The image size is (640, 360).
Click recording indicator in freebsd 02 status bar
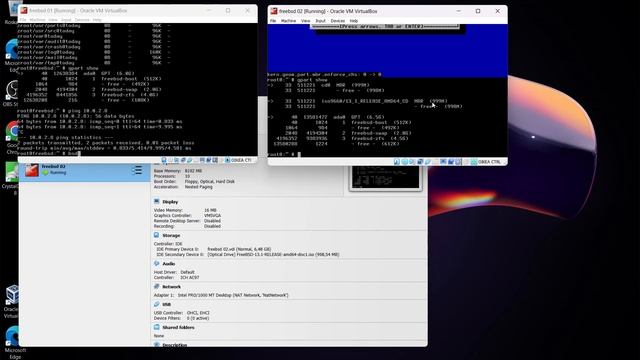pyautogui.click(x=451, y=162)
